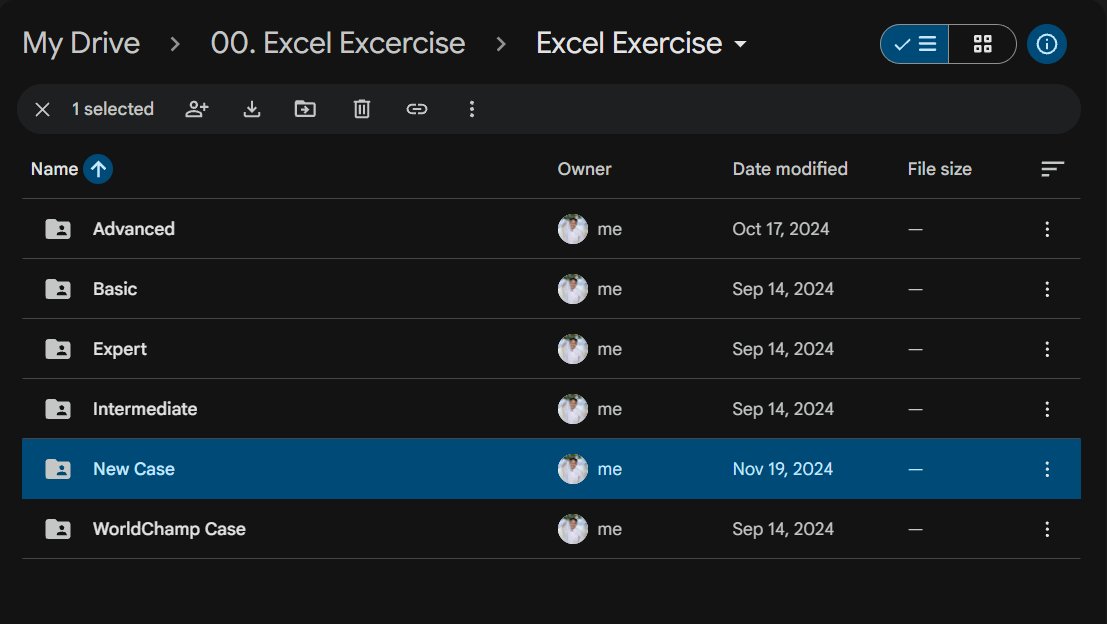Clear selection with the X icon
This screenshot has width=1107, height=624.
point(42,109)
